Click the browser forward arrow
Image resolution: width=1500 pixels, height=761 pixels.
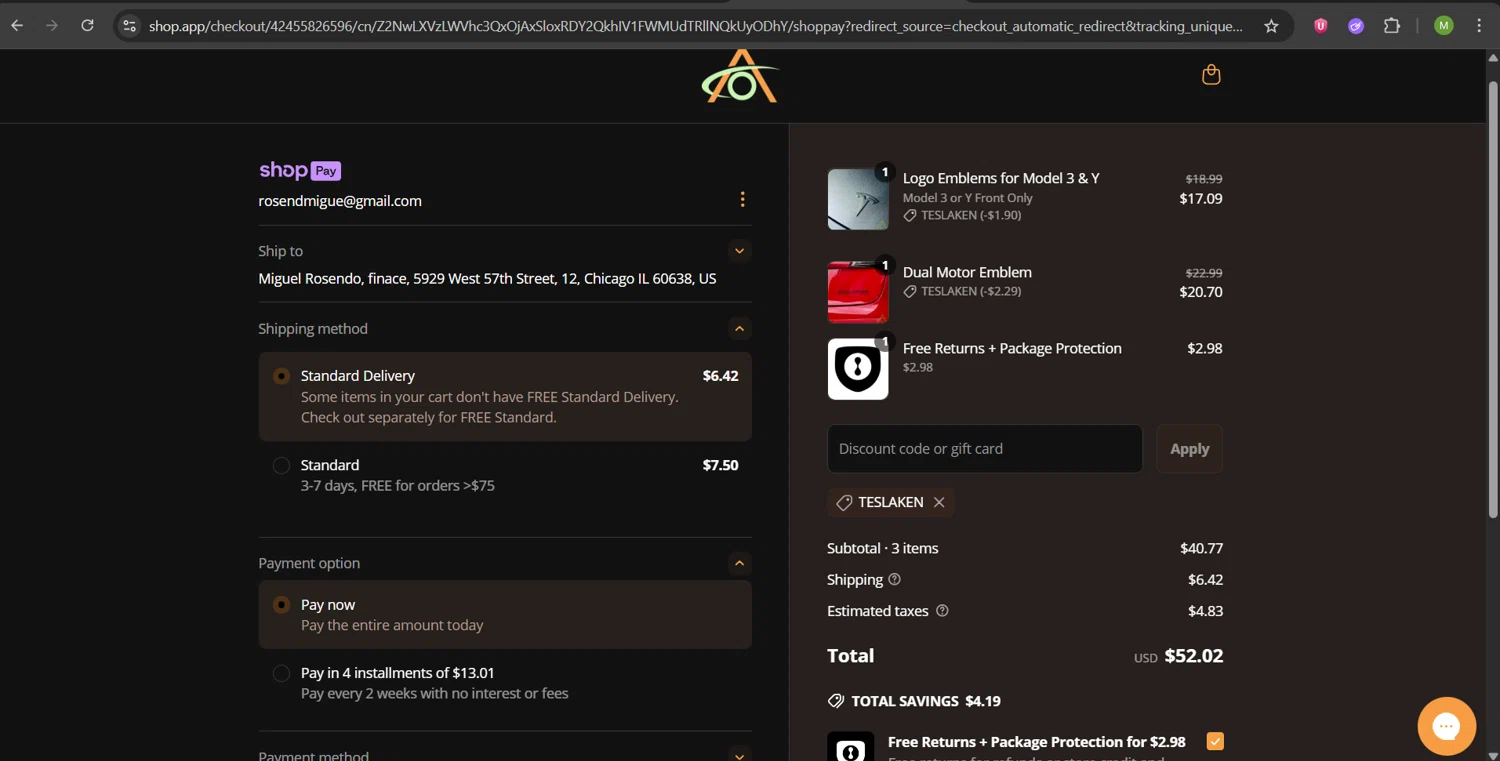click(x=52, y=26)
